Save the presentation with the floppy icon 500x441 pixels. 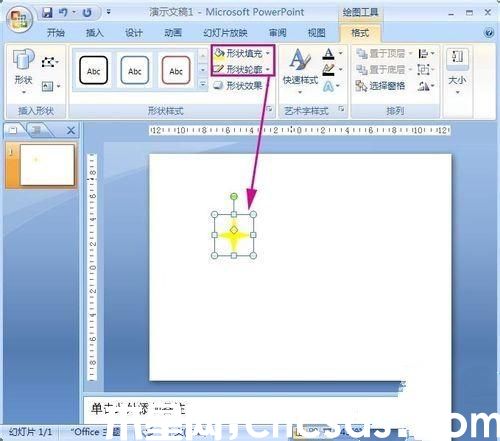47,13
